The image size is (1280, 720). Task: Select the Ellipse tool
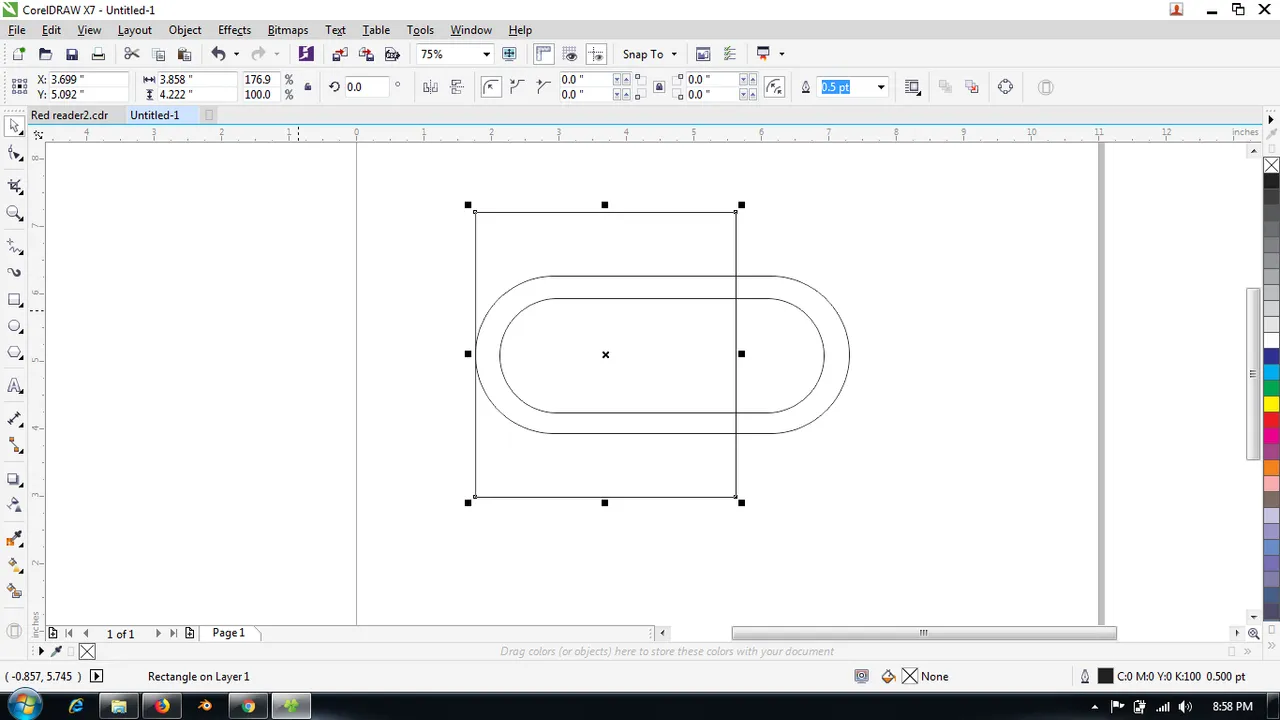point(15,326)
